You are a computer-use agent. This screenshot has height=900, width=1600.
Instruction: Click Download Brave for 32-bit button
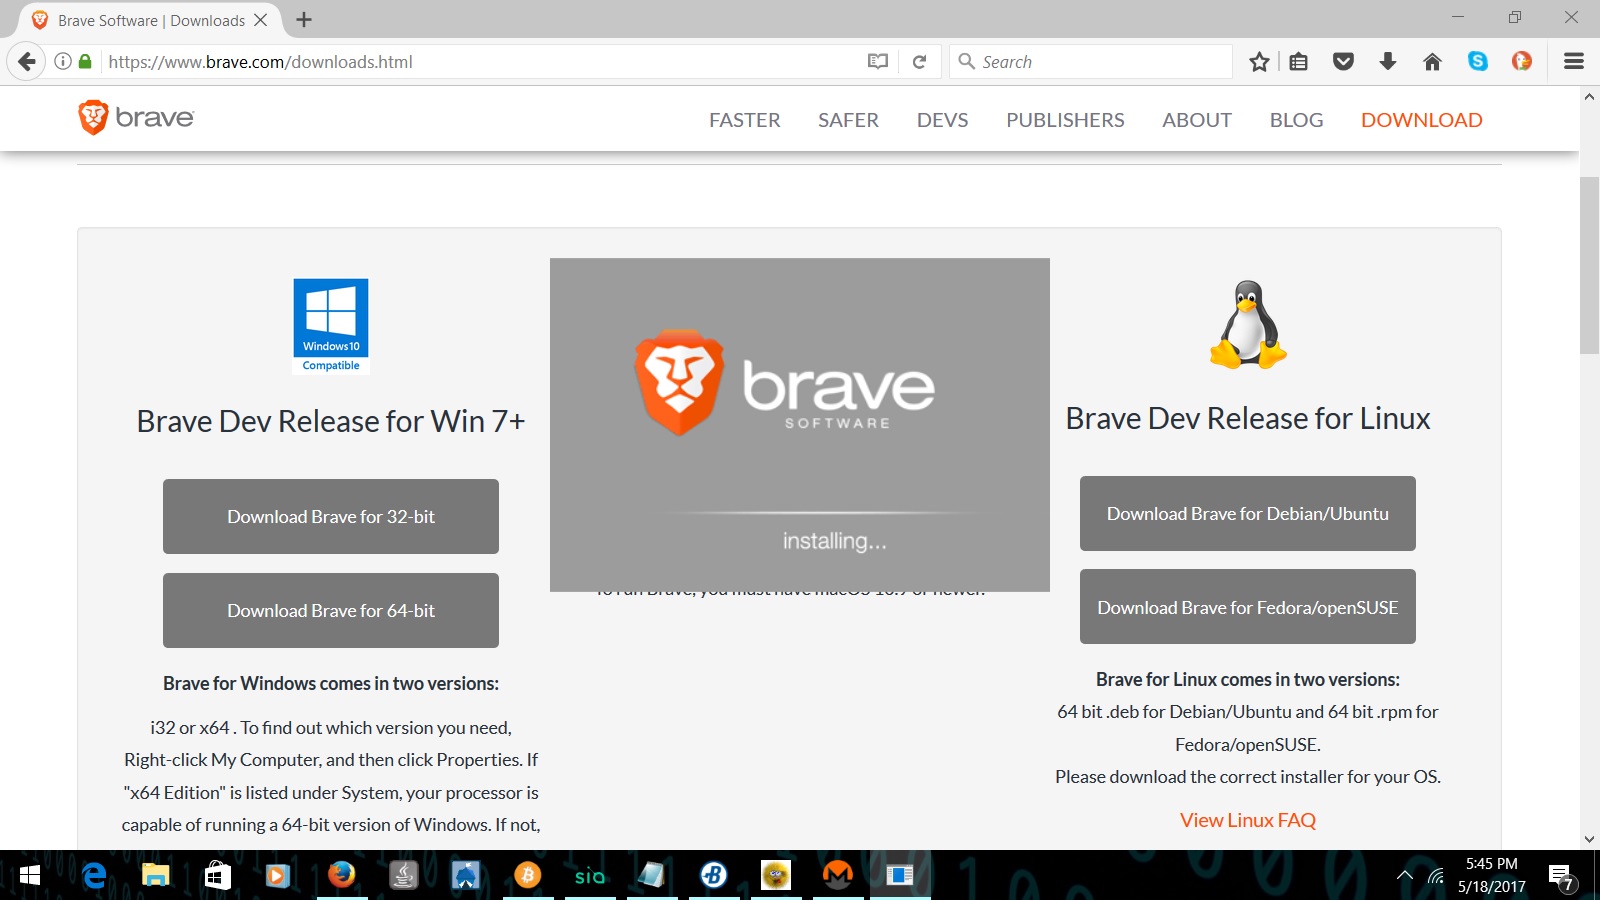coord(331,516)
